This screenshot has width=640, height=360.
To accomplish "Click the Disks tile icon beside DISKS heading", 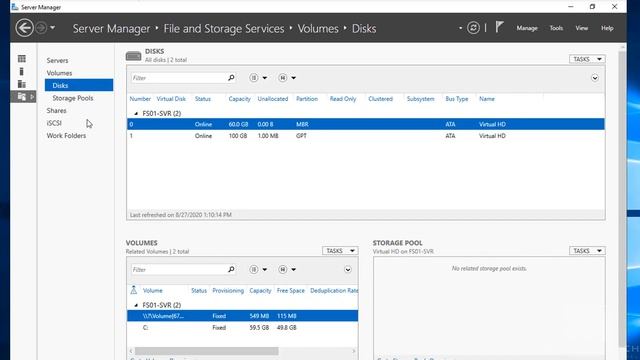I will [133, 56].
